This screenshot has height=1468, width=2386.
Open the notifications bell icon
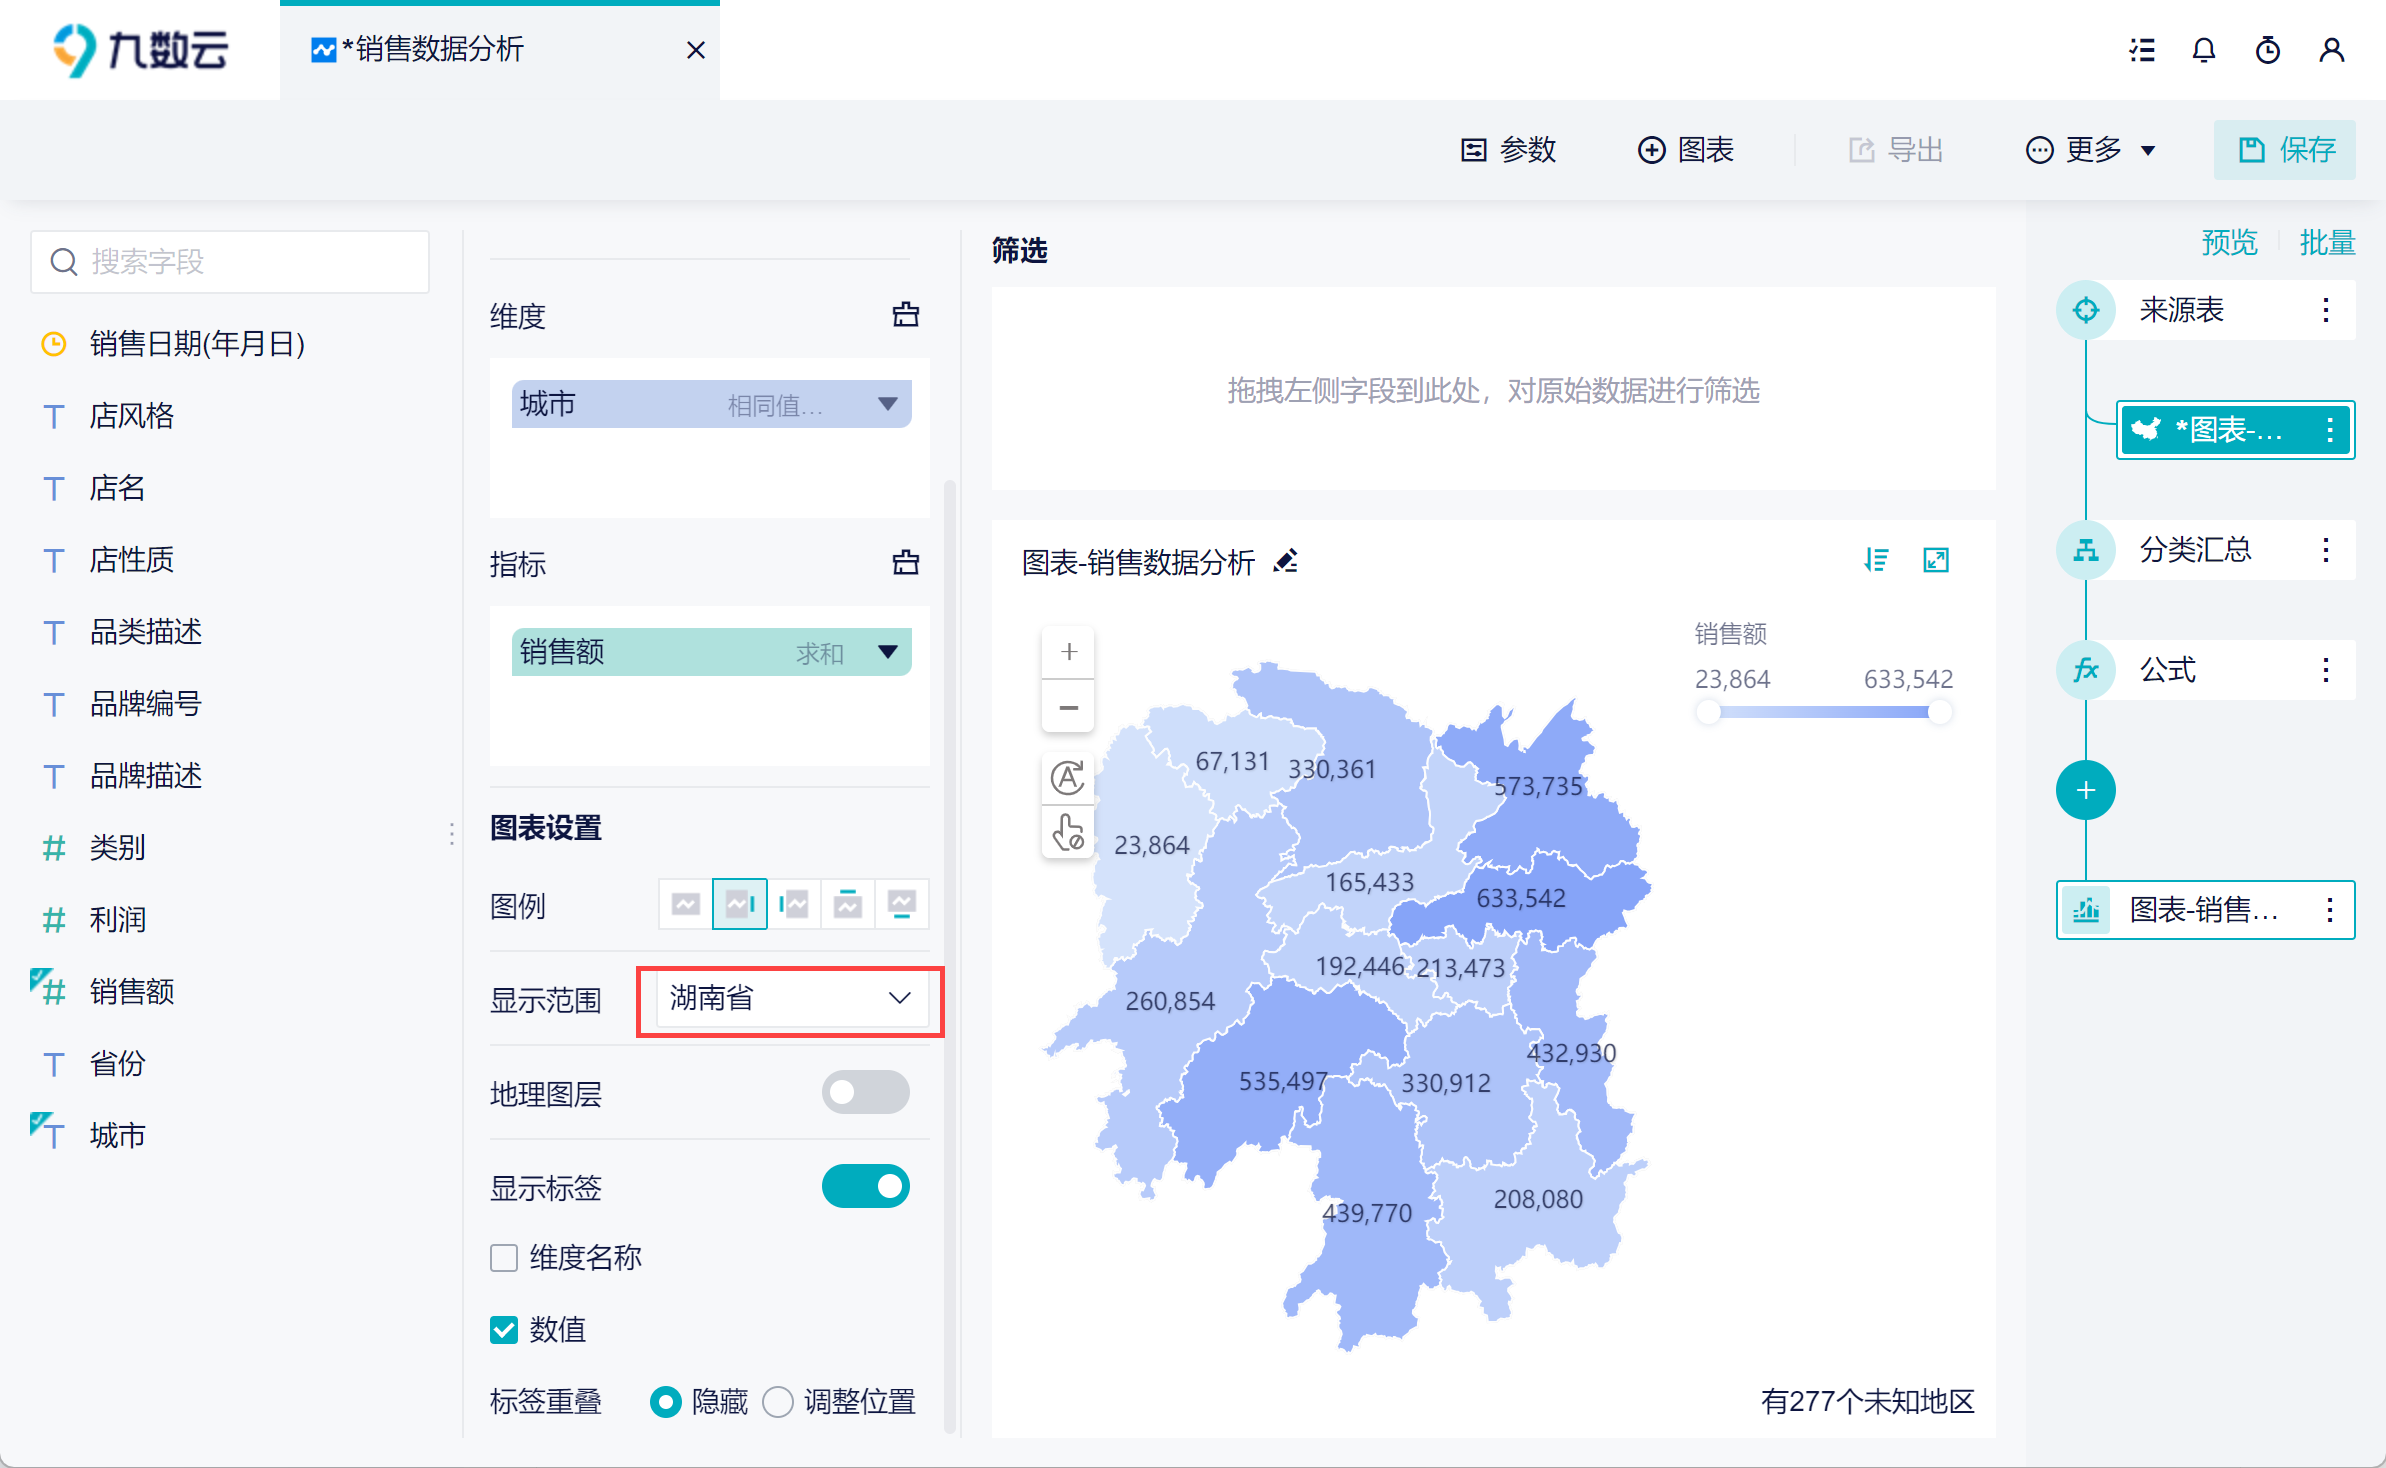(2204, 50)
